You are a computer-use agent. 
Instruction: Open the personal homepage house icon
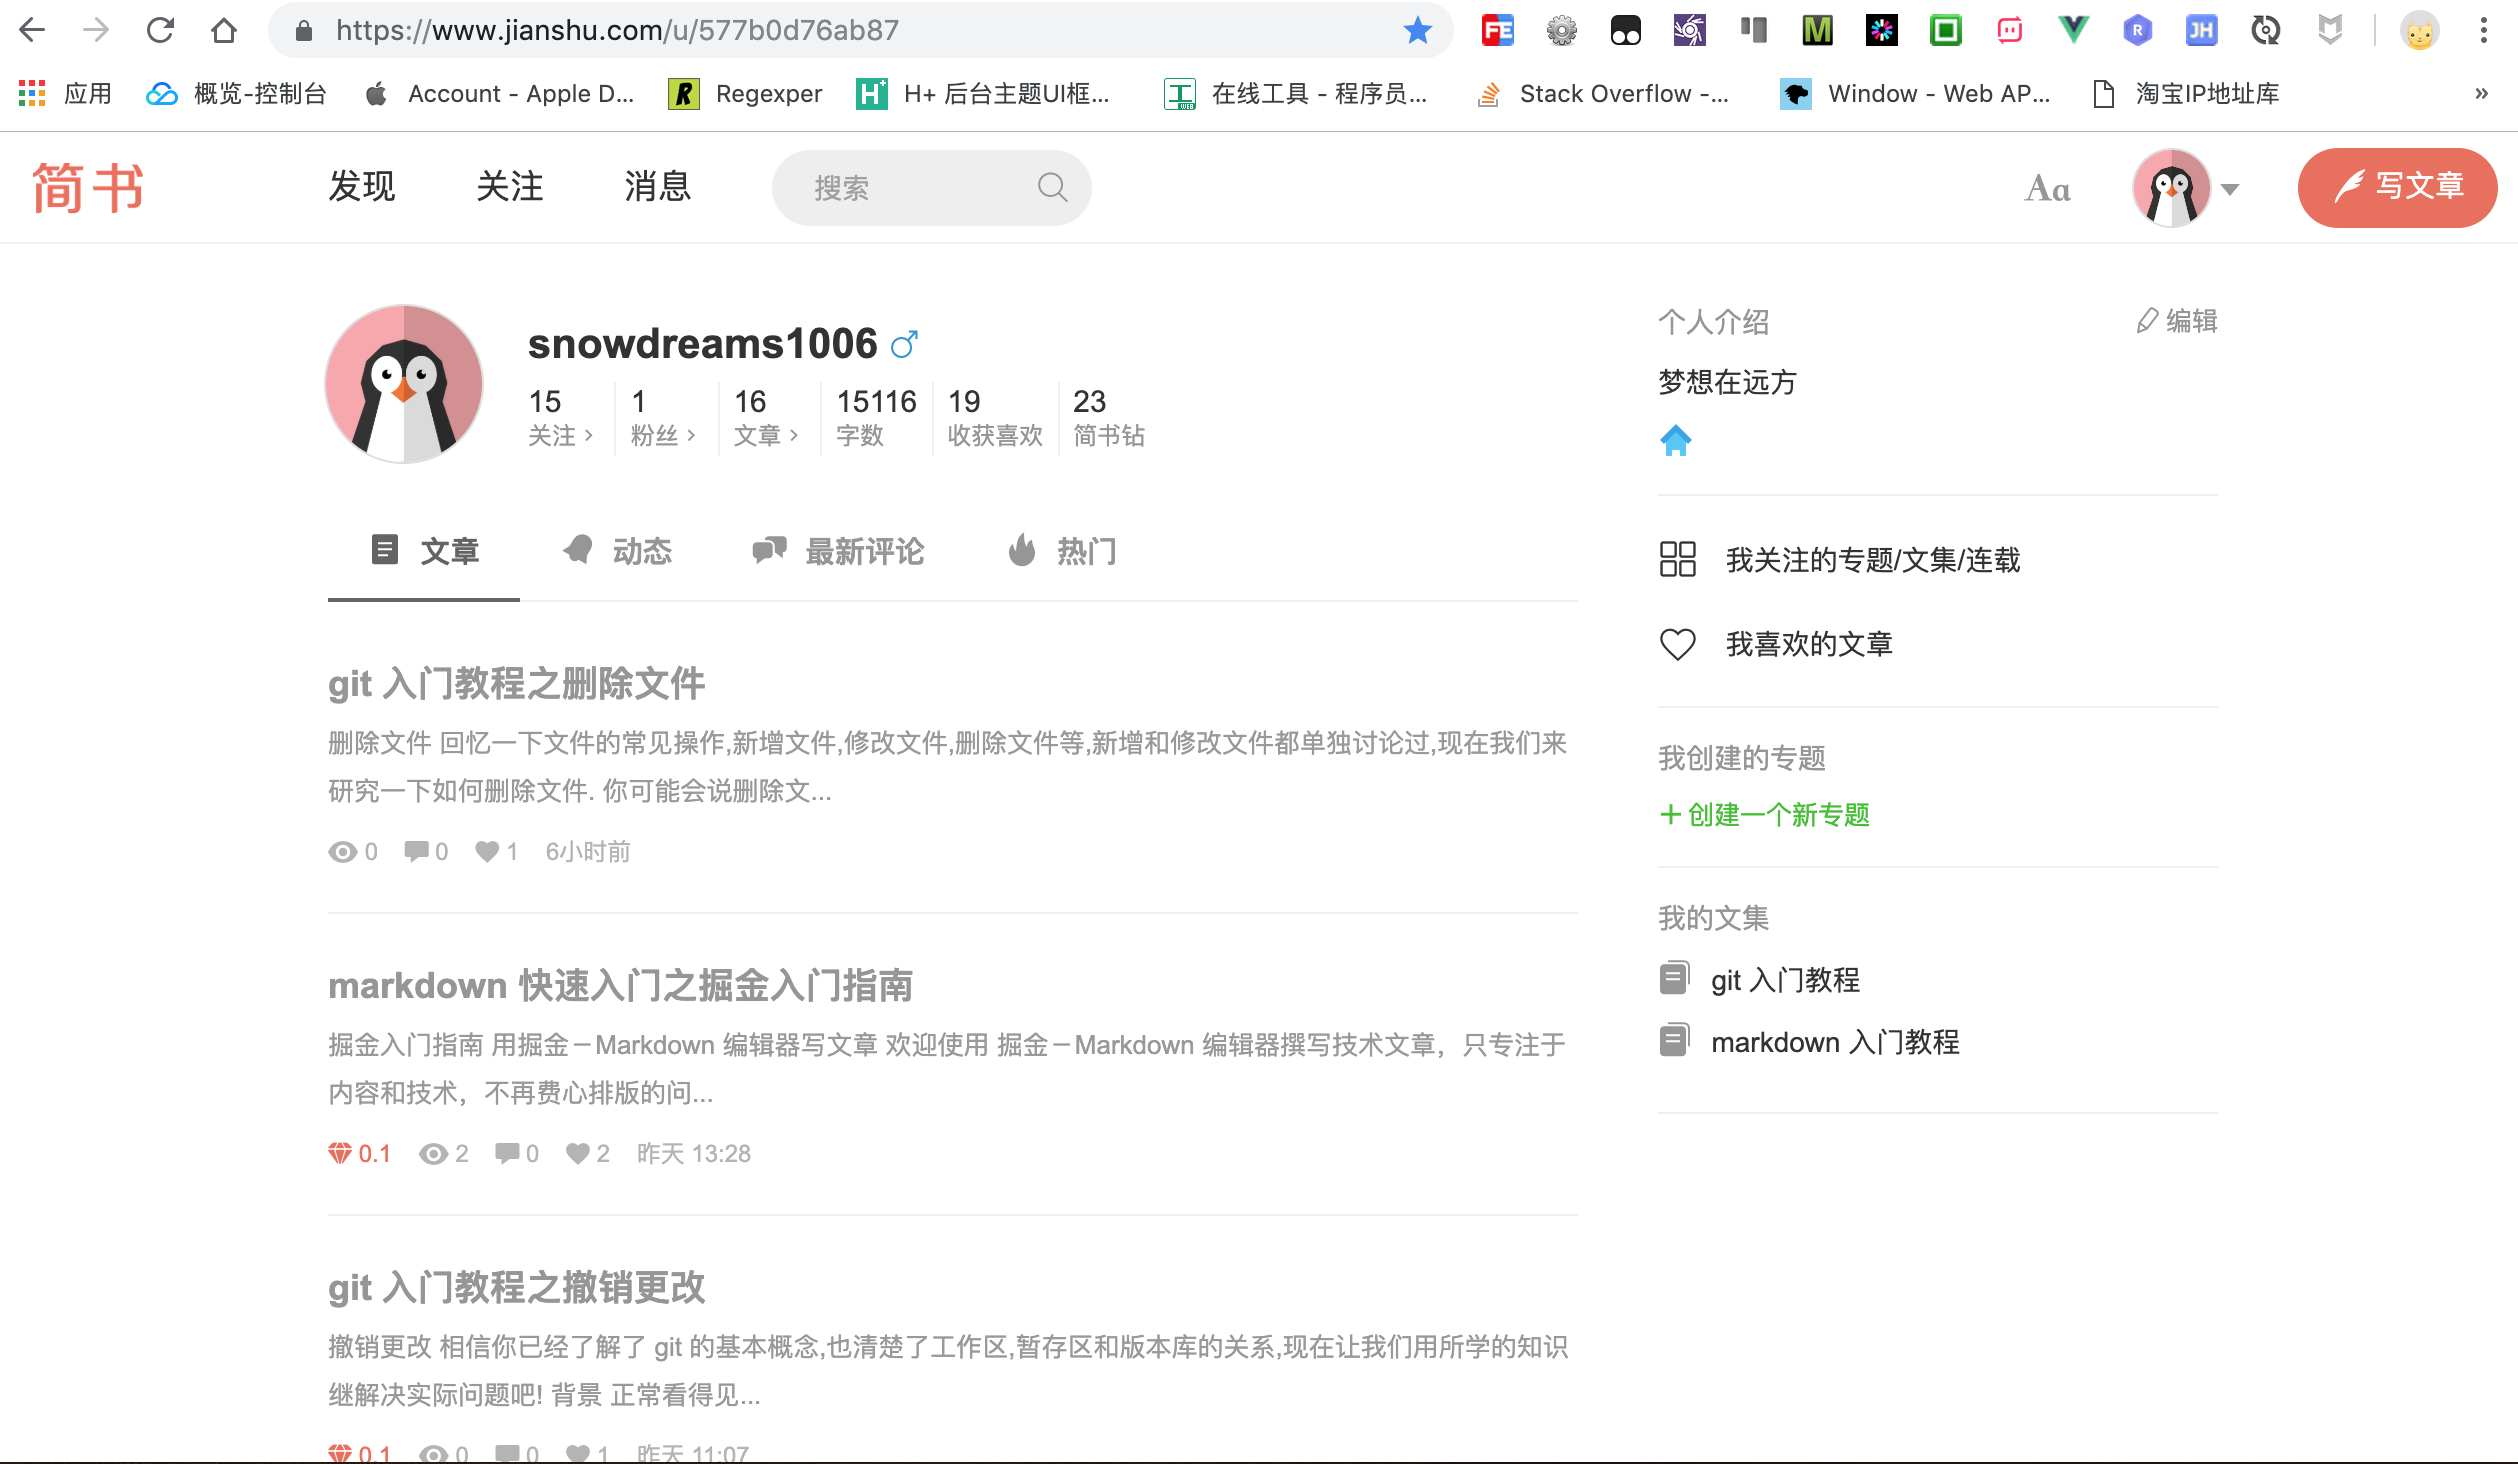[x=1676, y=440]
